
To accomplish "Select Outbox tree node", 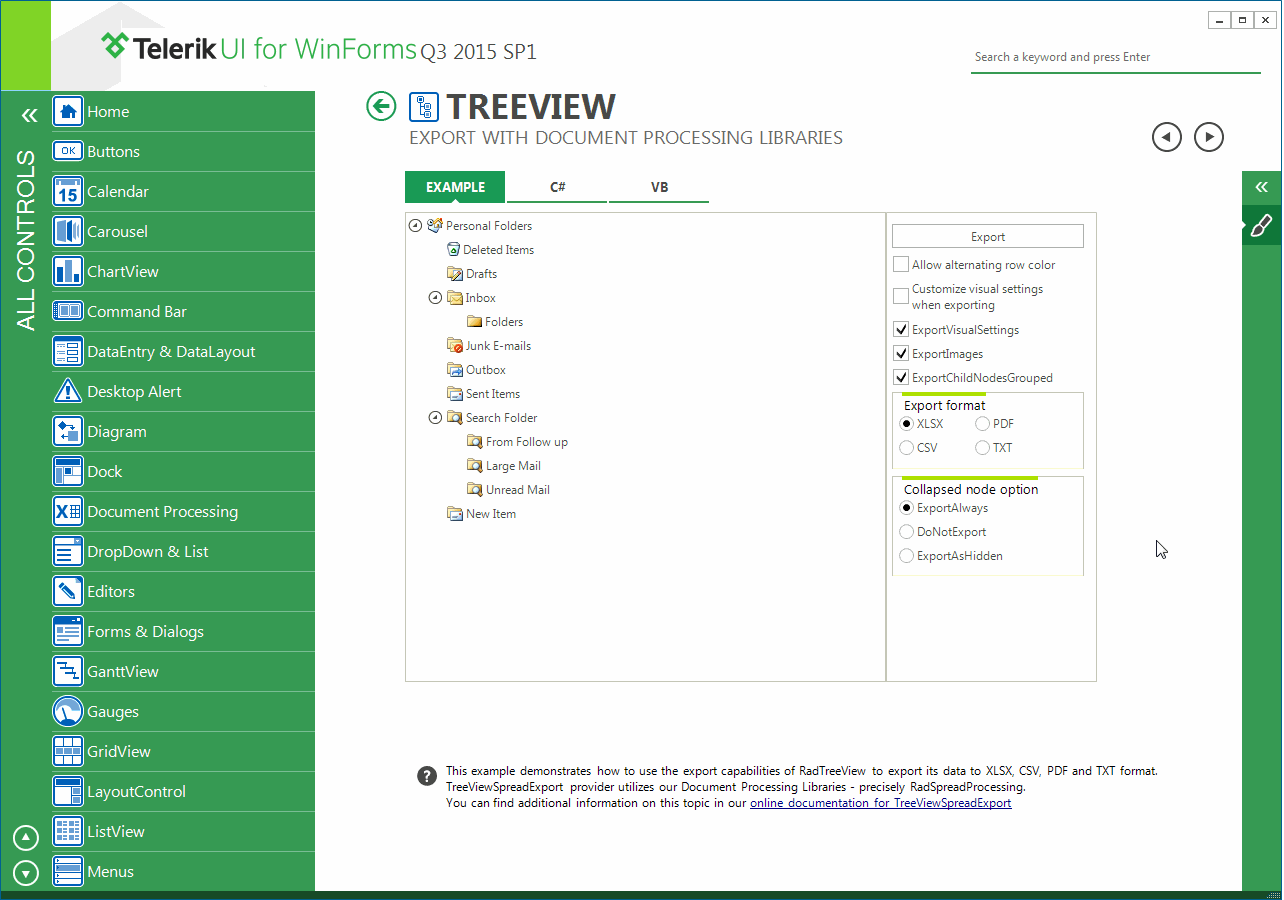I will pos(486,370).
